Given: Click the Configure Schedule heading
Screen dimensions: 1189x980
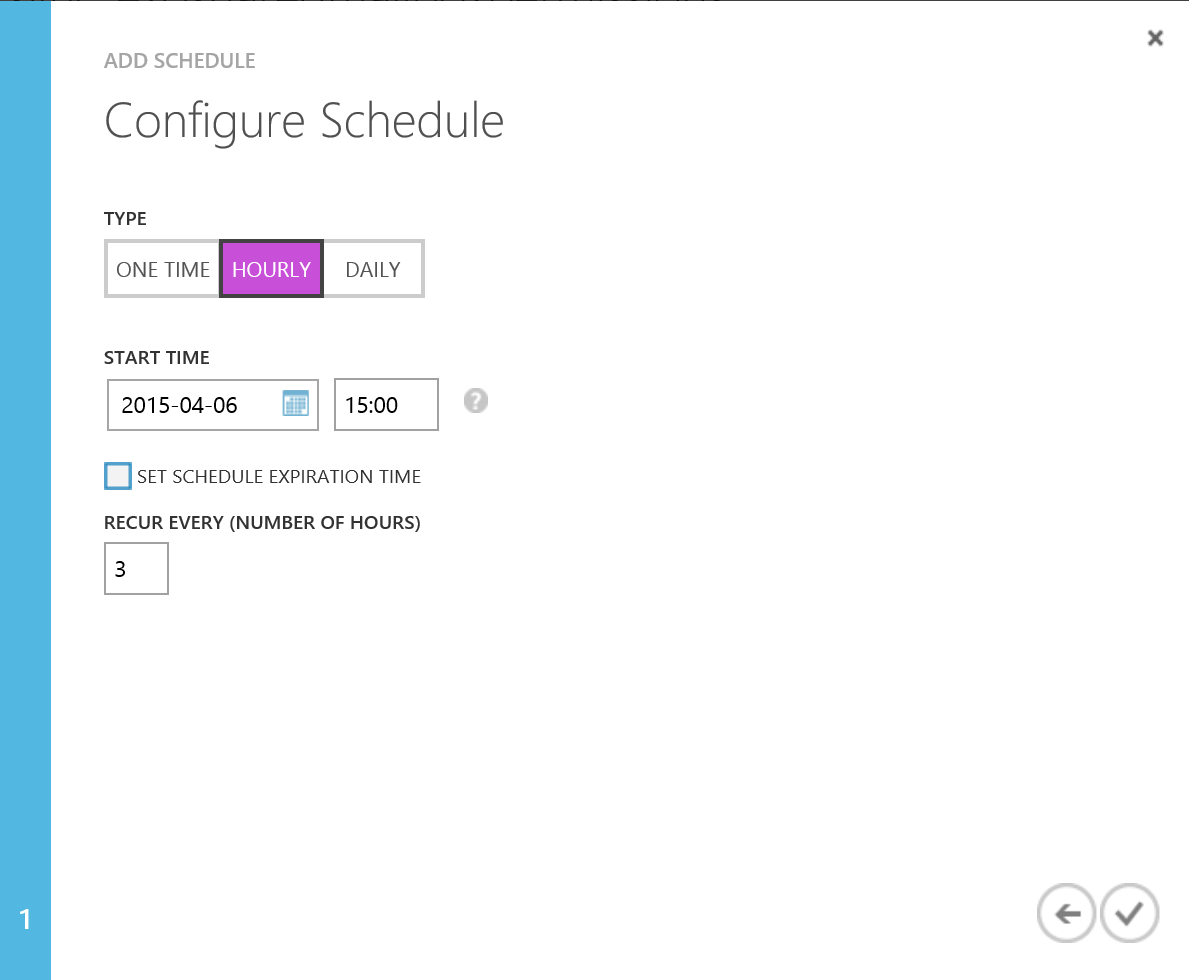Looking at the screenshot, I should click(x=304, y=121).
